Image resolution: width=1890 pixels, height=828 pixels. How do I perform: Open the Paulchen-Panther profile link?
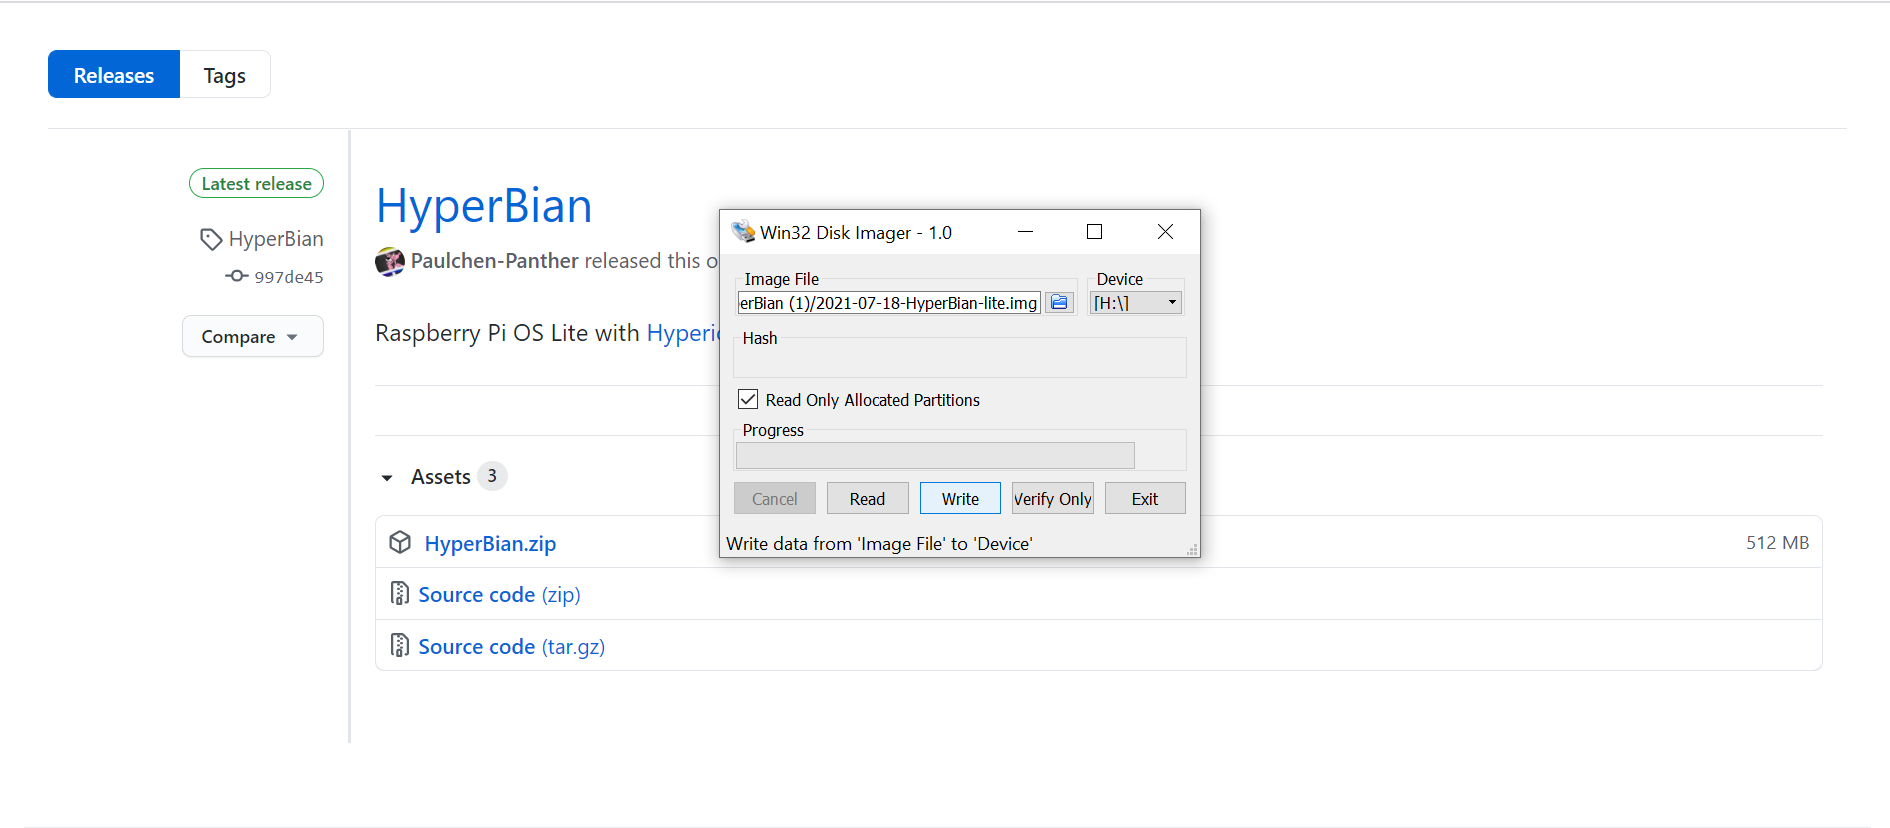[x=495, y=261]
